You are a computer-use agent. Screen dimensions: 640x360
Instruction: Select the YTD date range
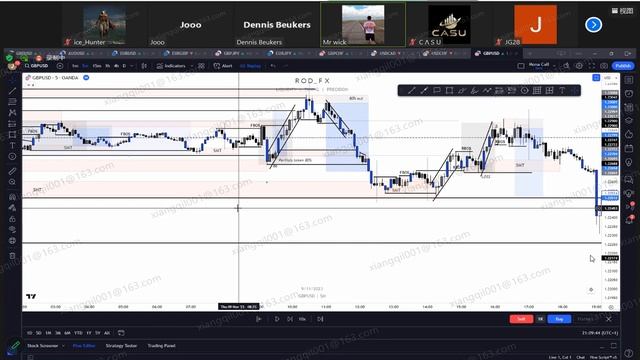[78, 333]
